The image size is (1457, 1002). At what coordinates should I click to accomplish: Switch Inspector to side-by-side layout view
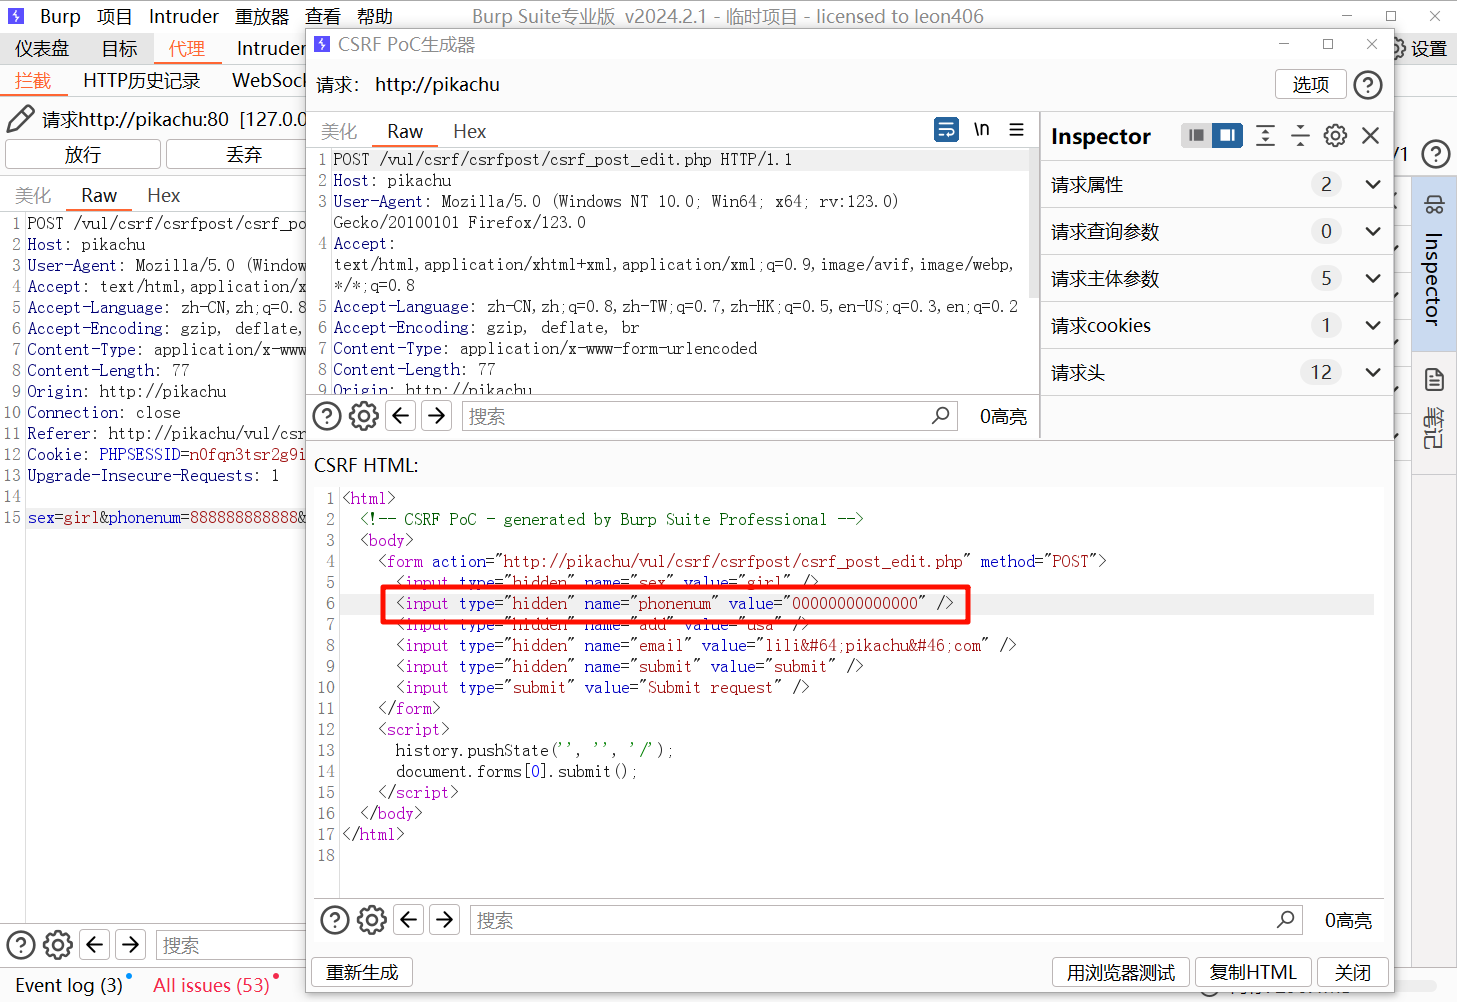pos(1227,135)
